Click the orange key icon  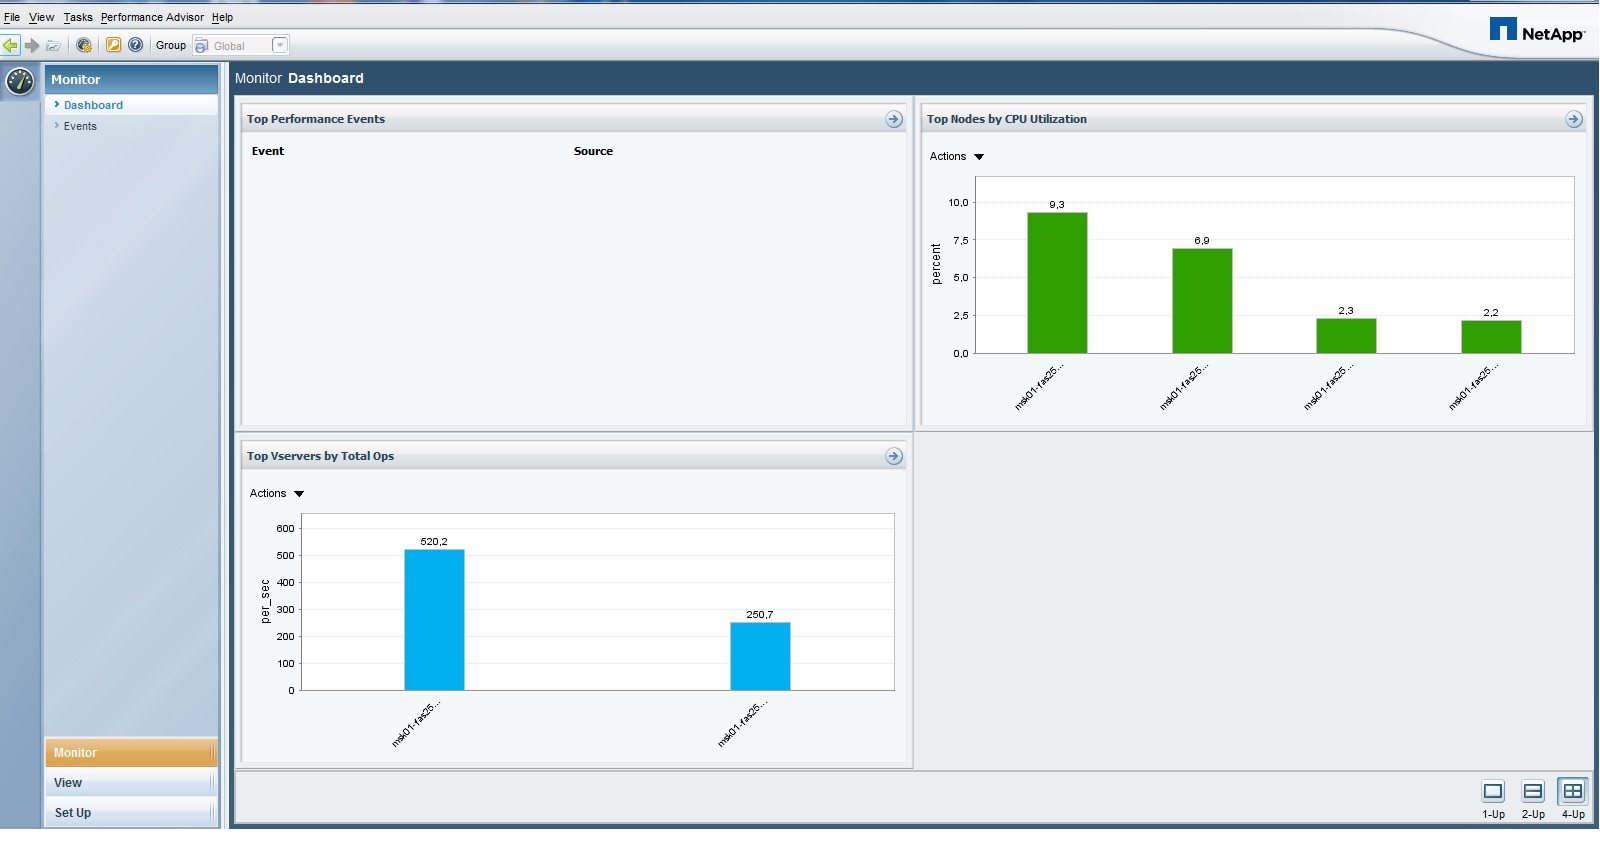tap(113, 45)
